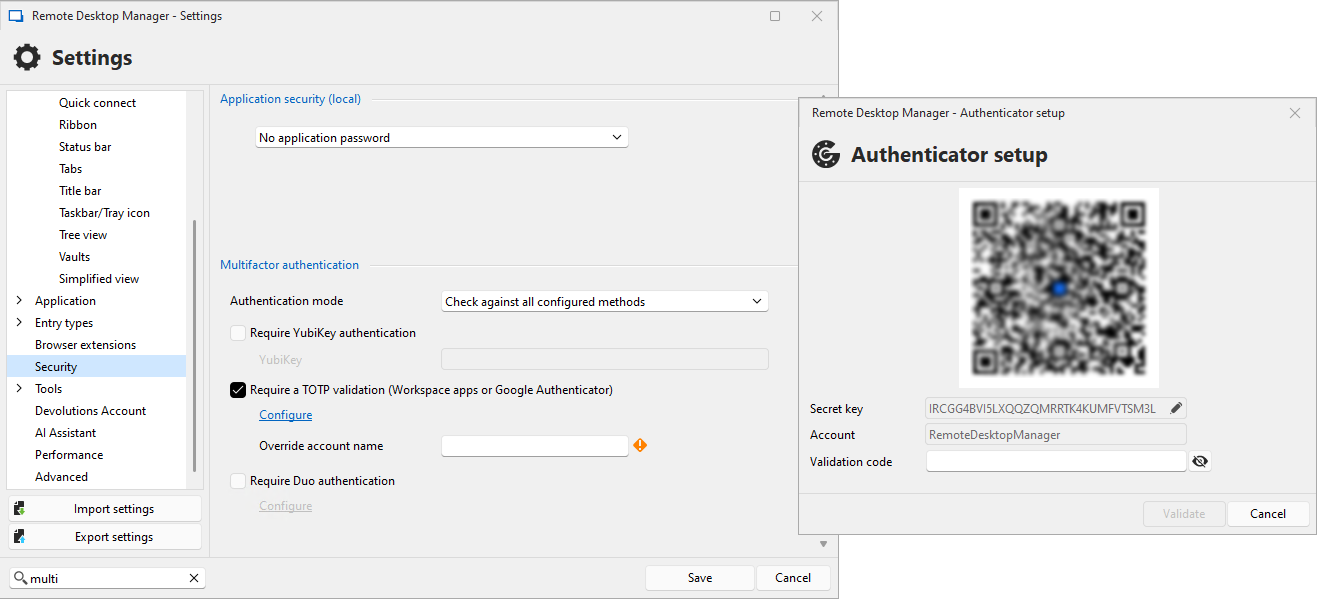Viewport: 1318px width, 600px height.
Task: Click the scroll down arrow of settings panel
Action: [824, 544]
